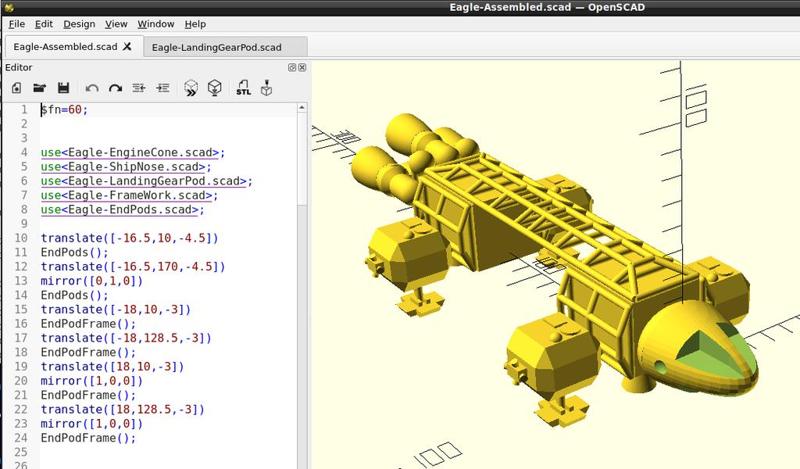Screen dimensions: 800x469
Task: Save the file using the floppy disk icon
Action: click(63, 89)
